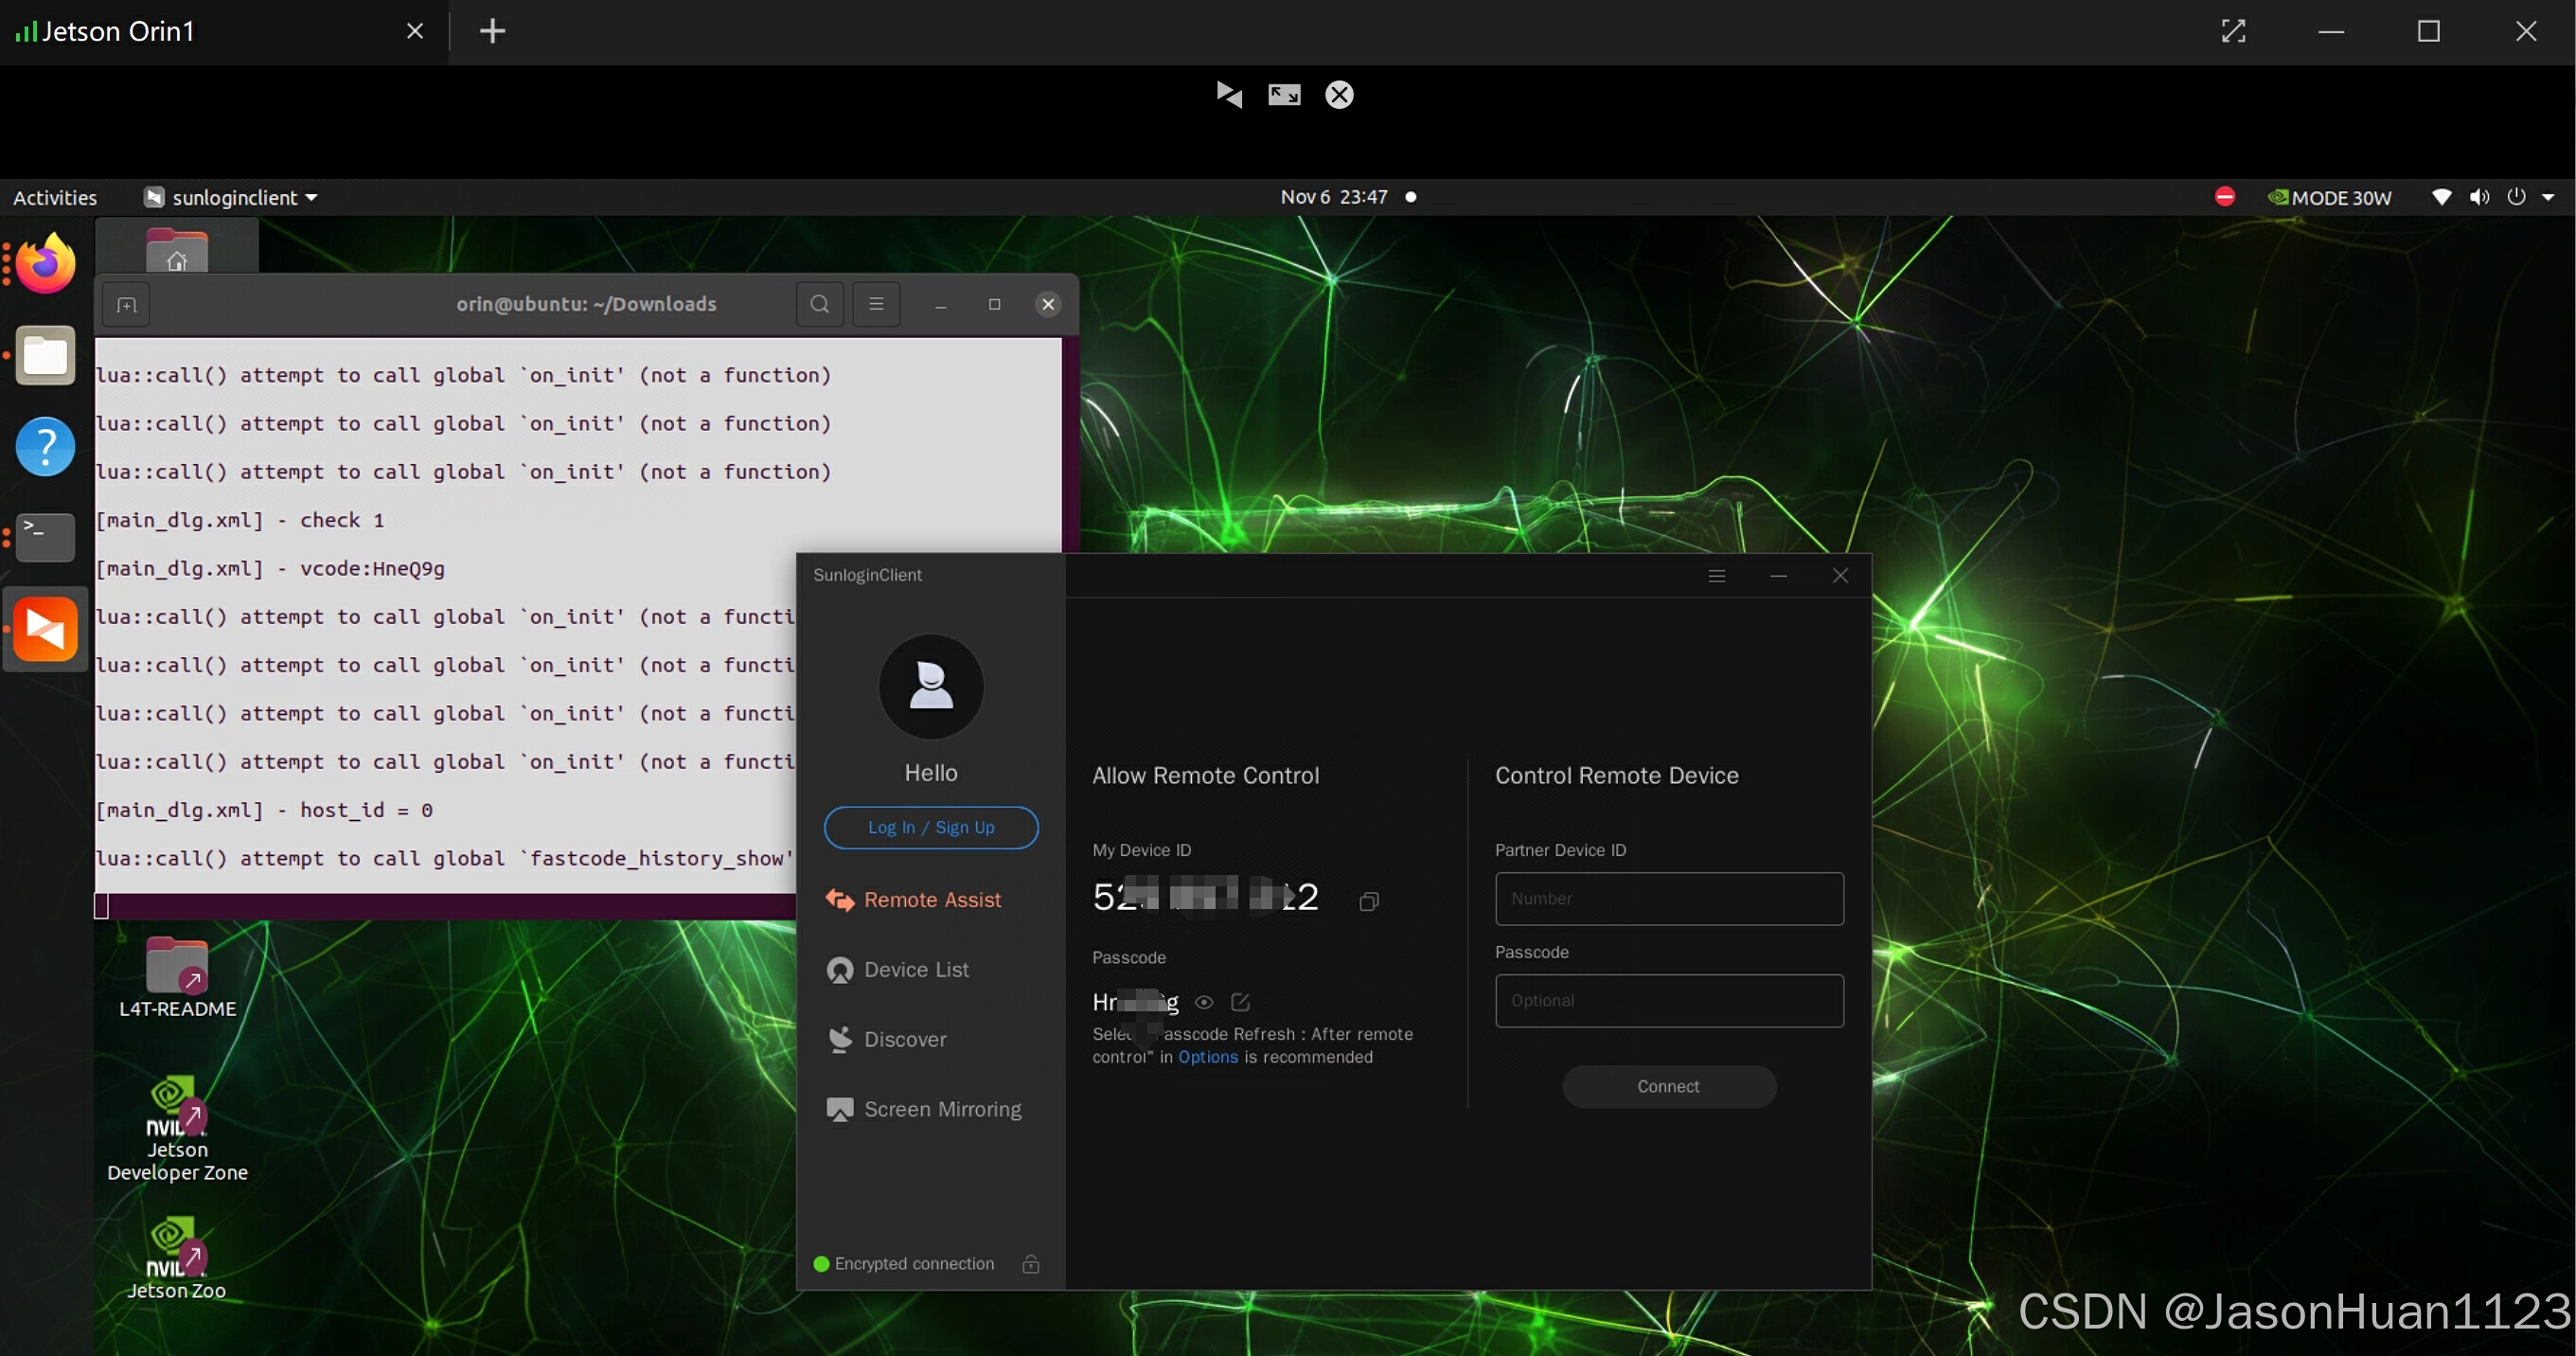Click the lock icon beside Encrypted connection
The height and width of the screenshot is (1356, 2576).
point(1031,1264)
